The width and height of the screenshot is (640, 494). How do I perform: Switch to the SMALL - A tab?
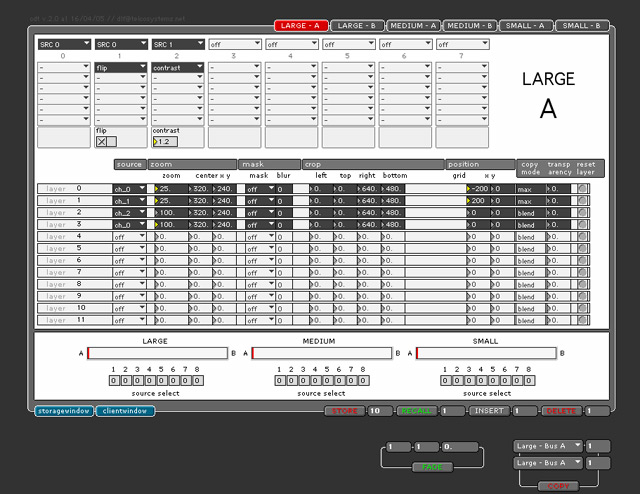pyautogui.click(x=526, y=25)
